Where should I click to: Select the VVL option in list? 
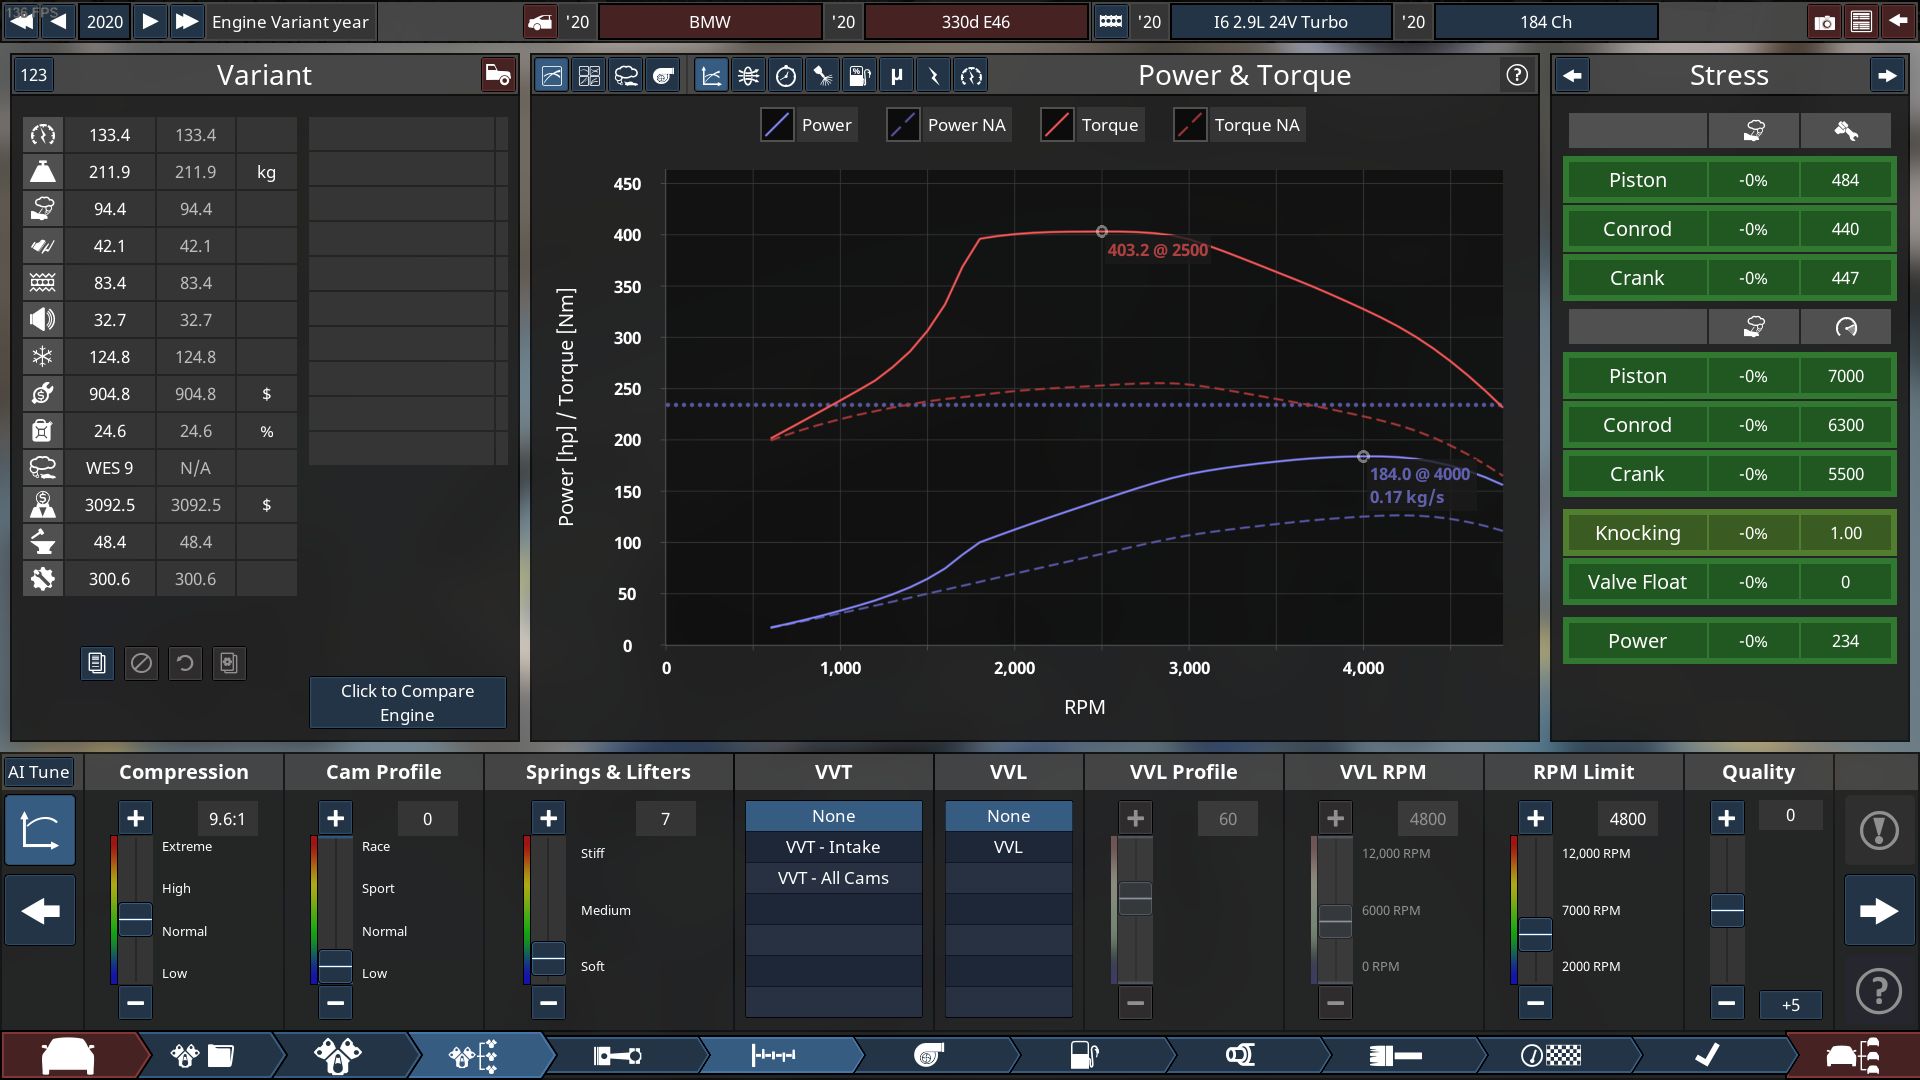[1008, 847]
